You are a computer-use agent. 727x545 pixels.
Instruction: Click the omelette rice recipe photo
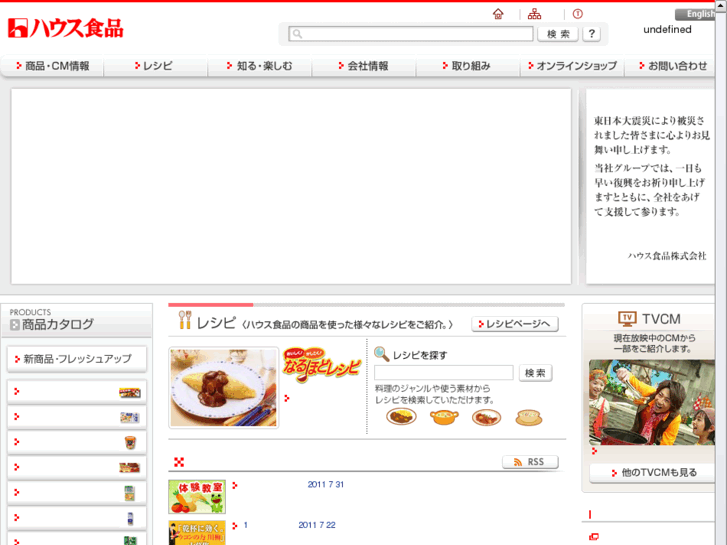click(223, 388)
